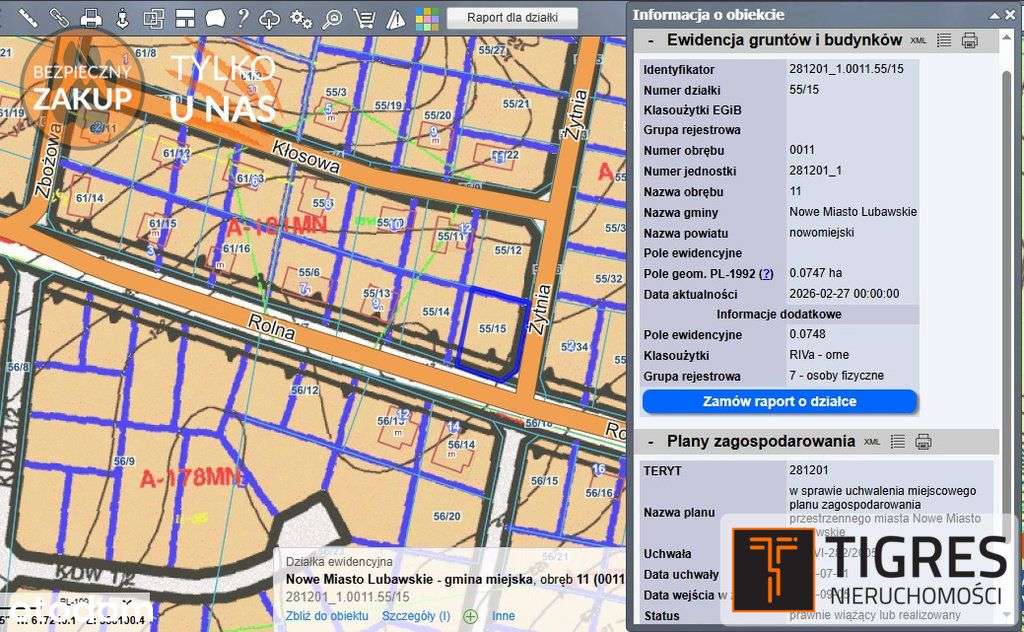Click the 7 - osoby fizyczne value

coord(836,376)
